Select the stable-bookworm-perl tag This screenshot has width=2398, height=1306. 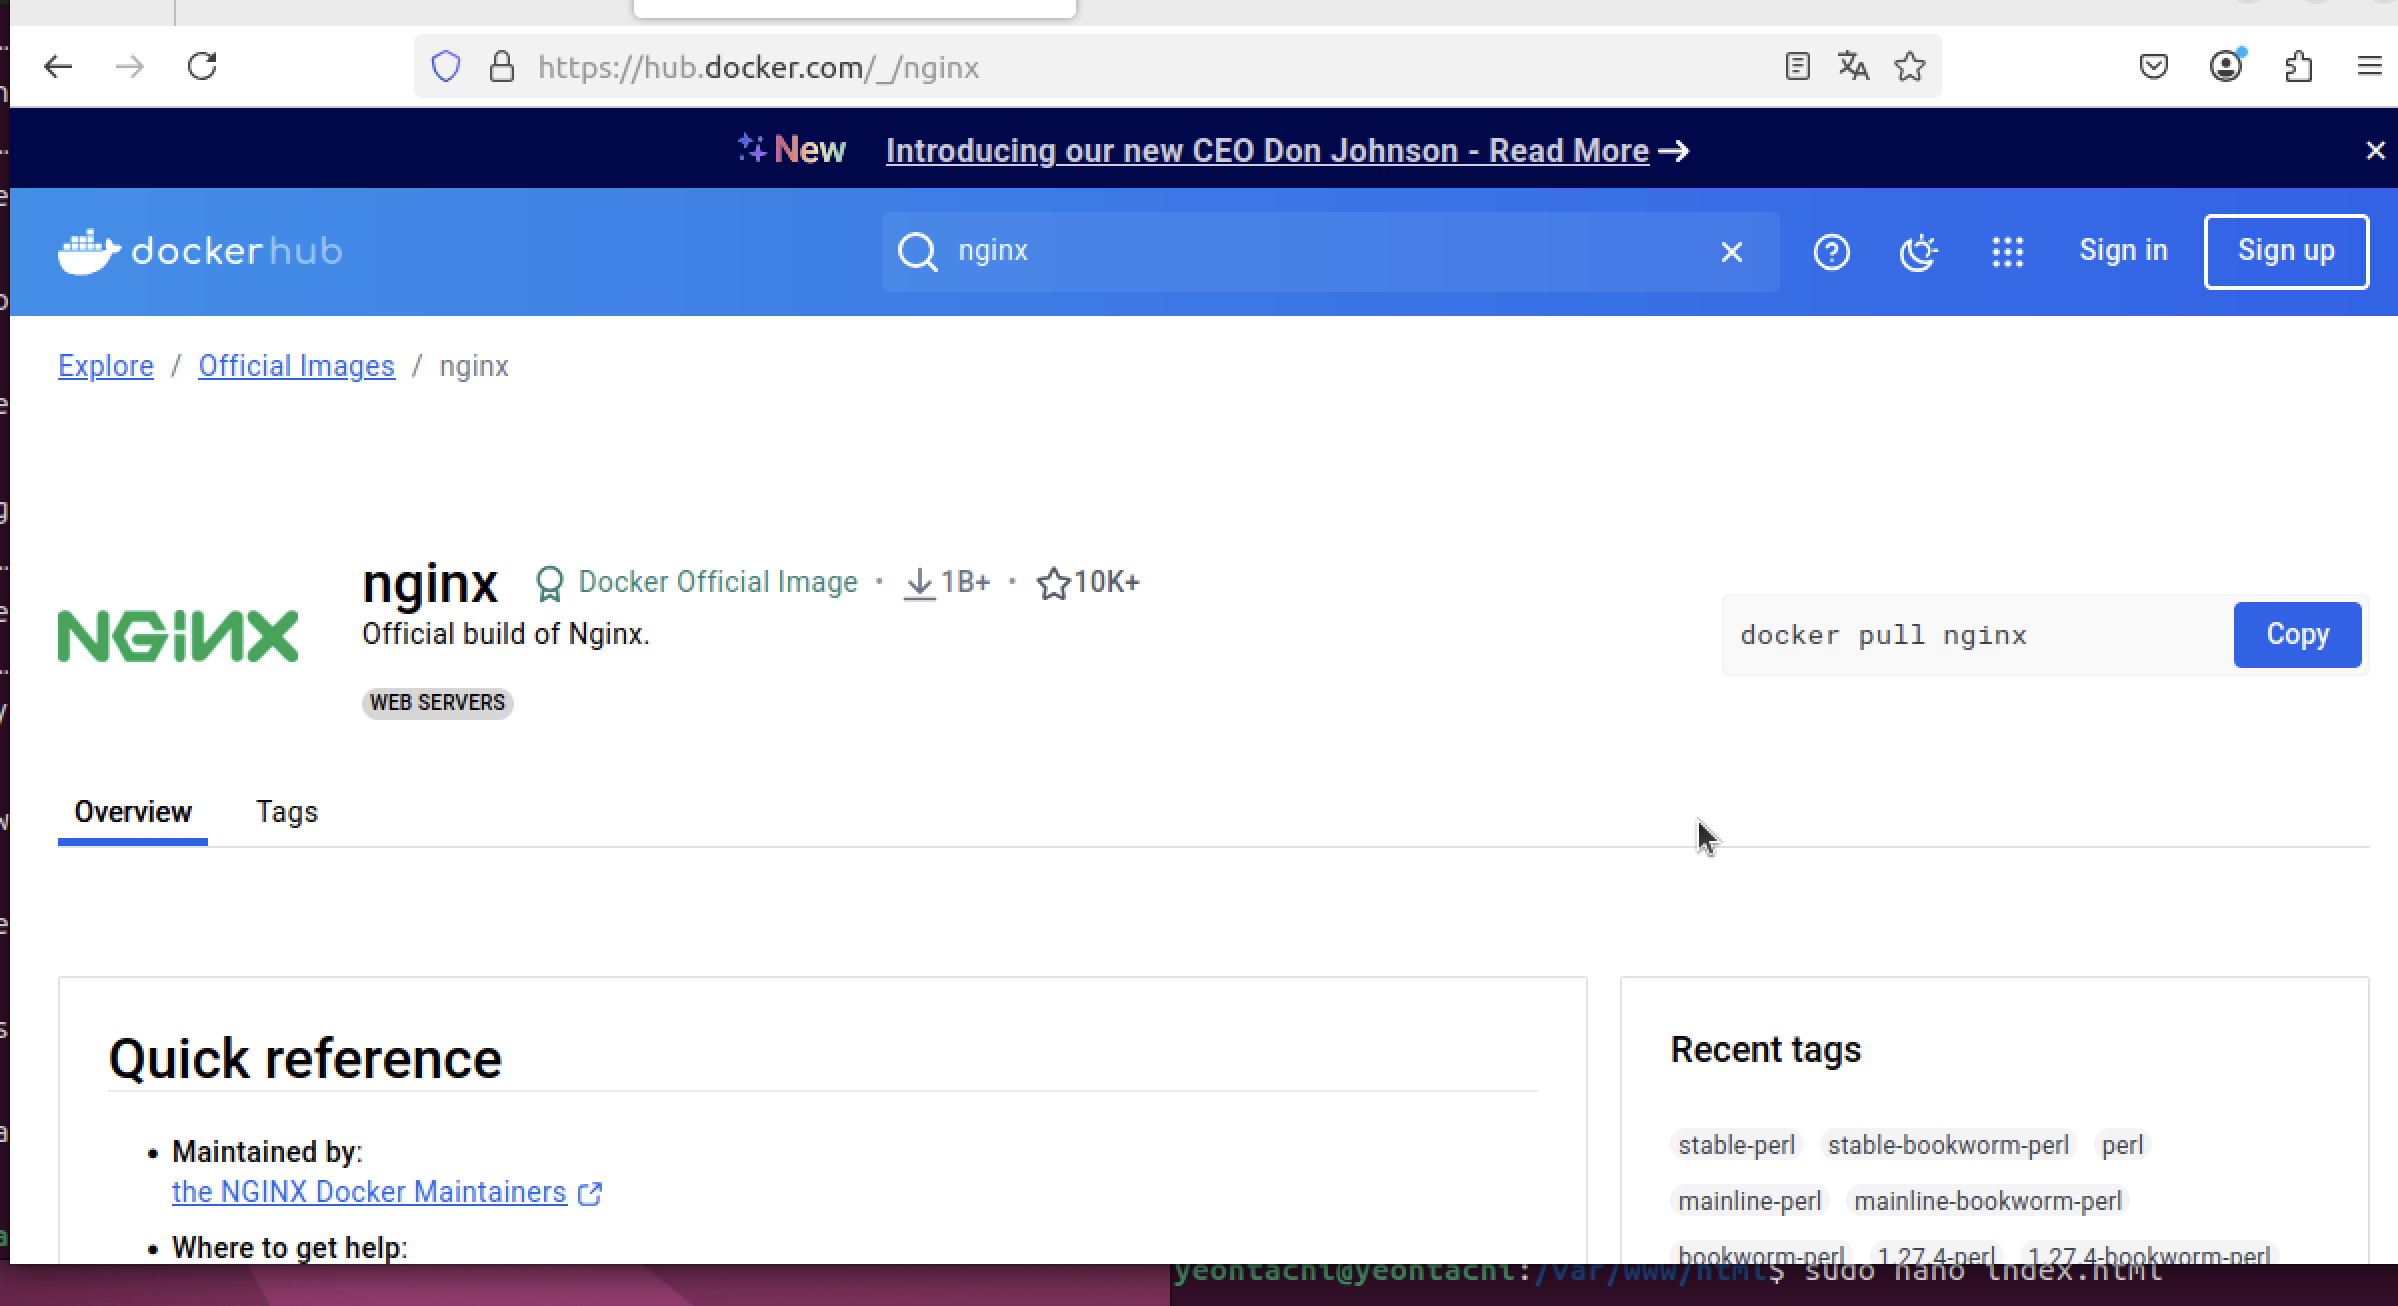1948,1145
